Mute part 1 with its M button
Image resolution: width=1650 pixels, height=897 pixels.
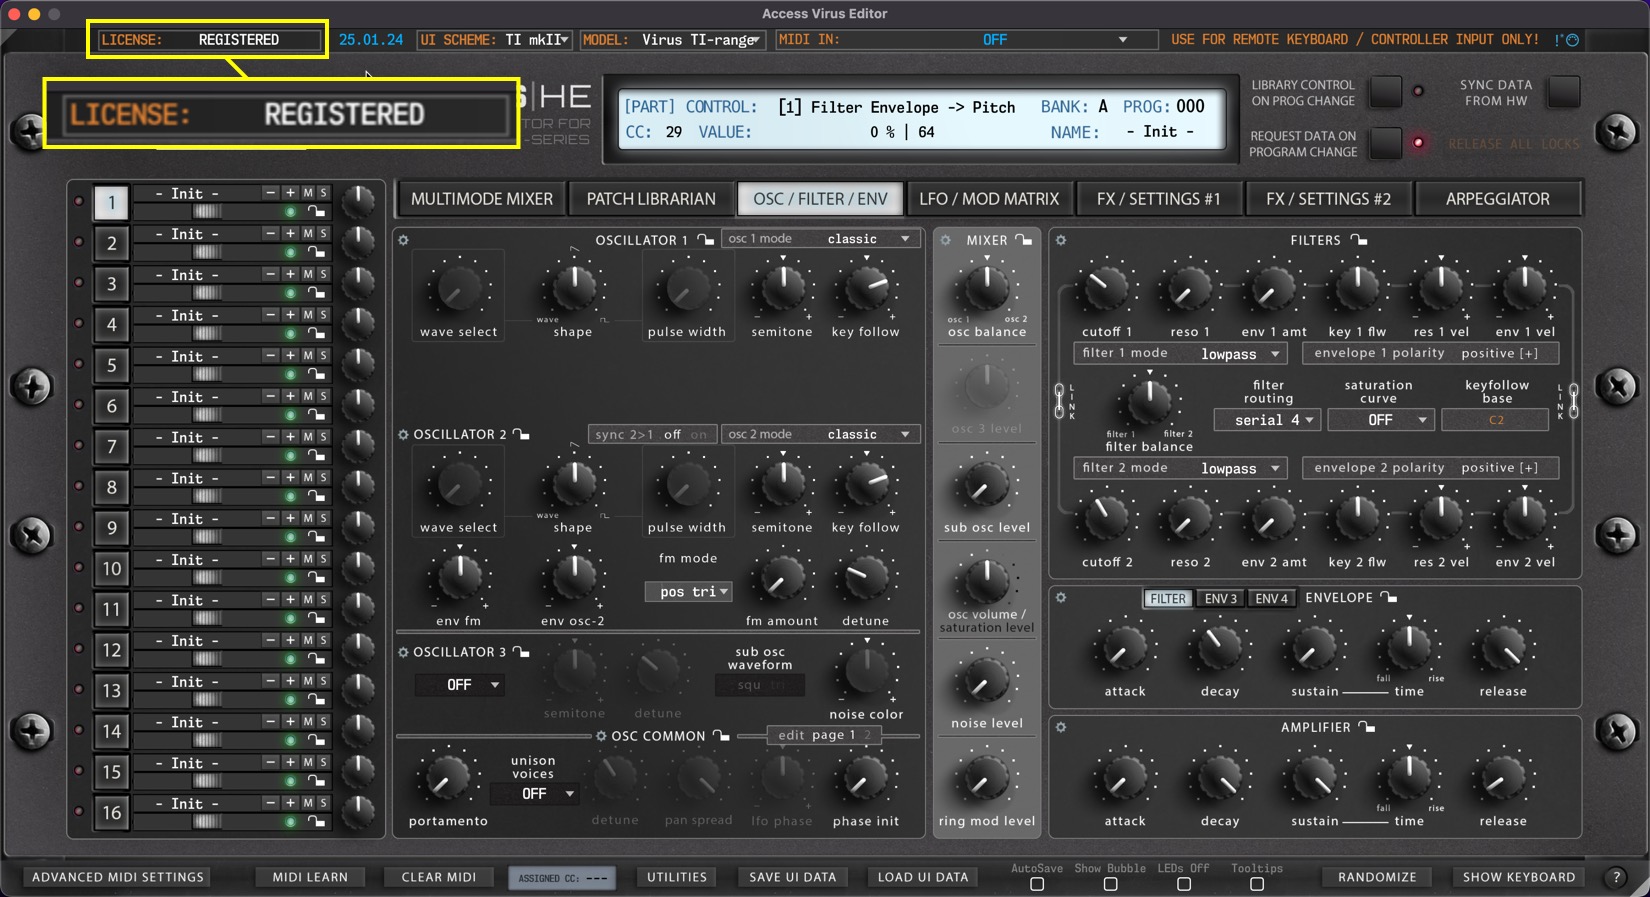point(308,193)
